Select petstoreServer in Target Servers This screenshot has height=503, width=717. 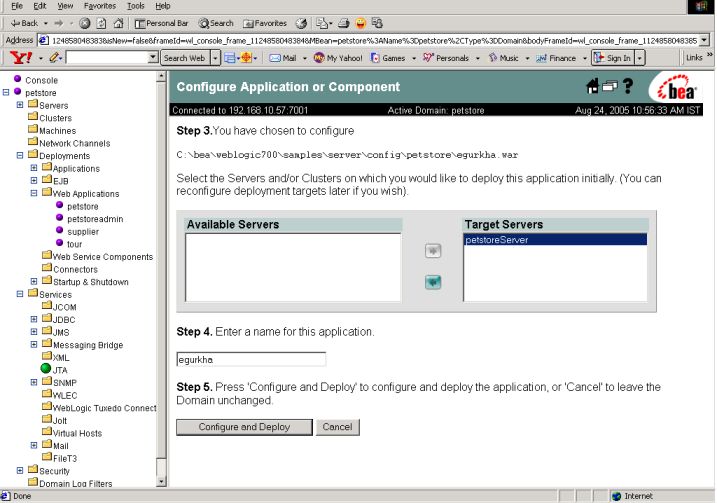(555, 240)
